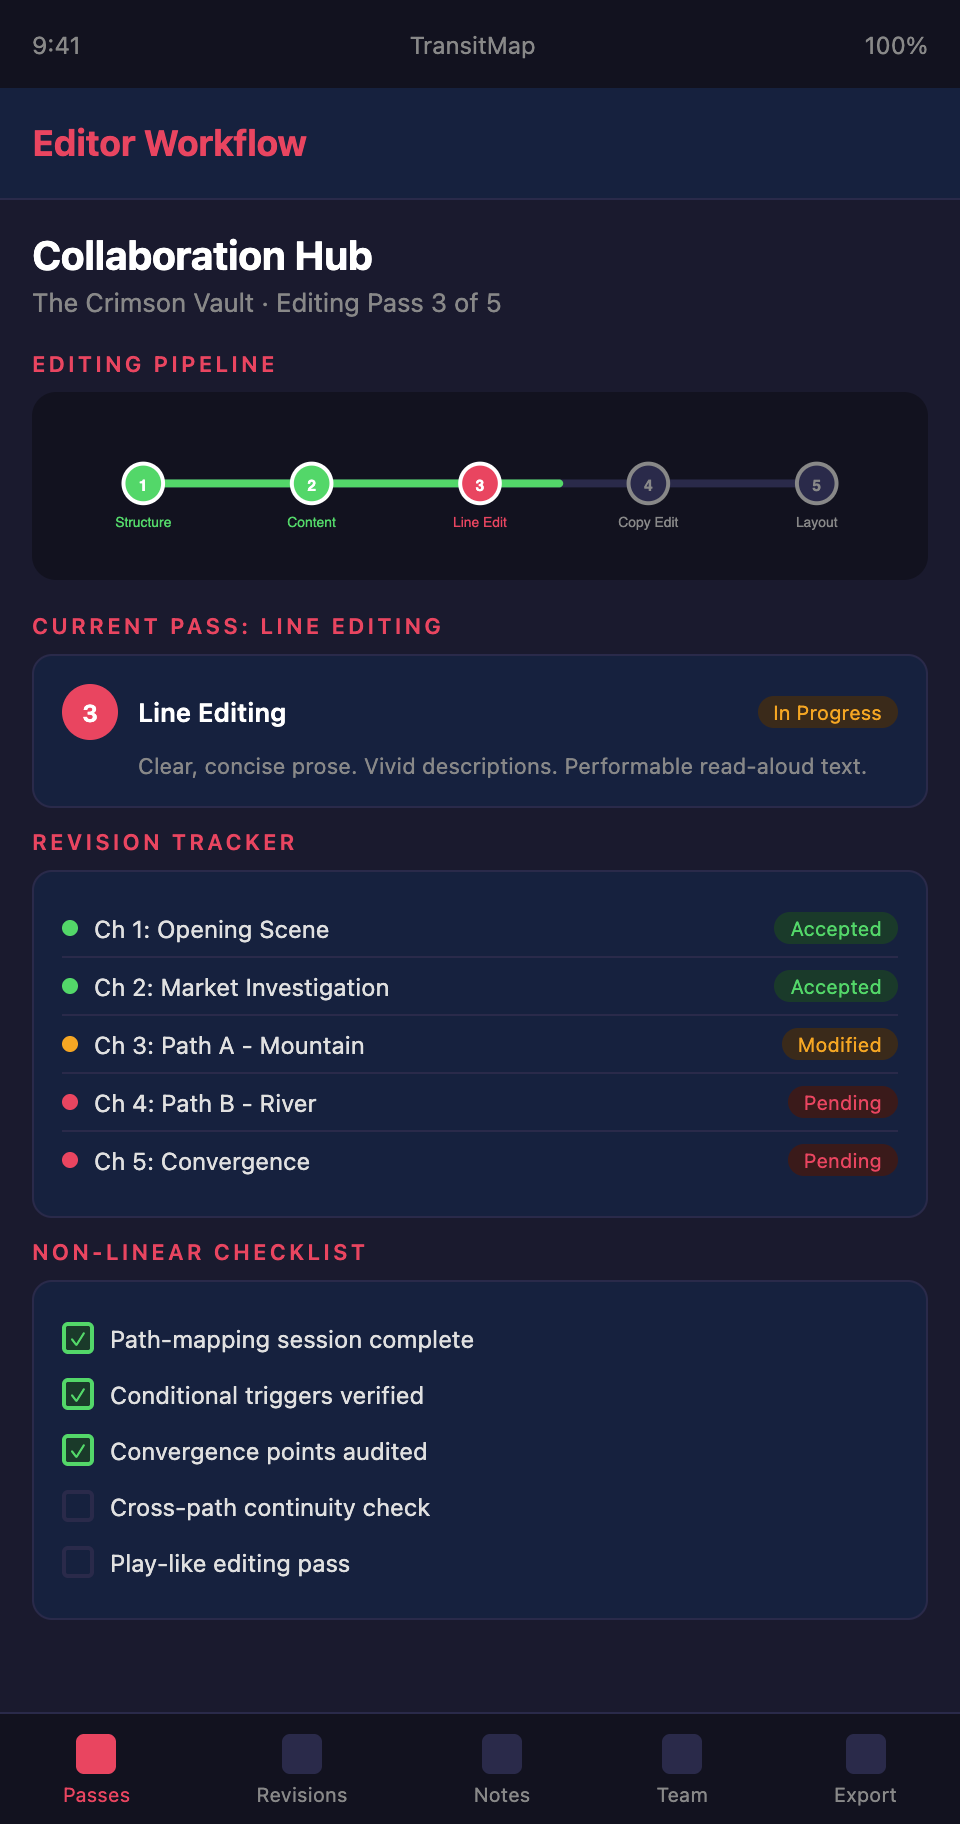Image resolution: width=960 pixels, height=1824 pixels.
Task: Enable the Play-like editing pass checkbox
Action: tap(78, 1562)
